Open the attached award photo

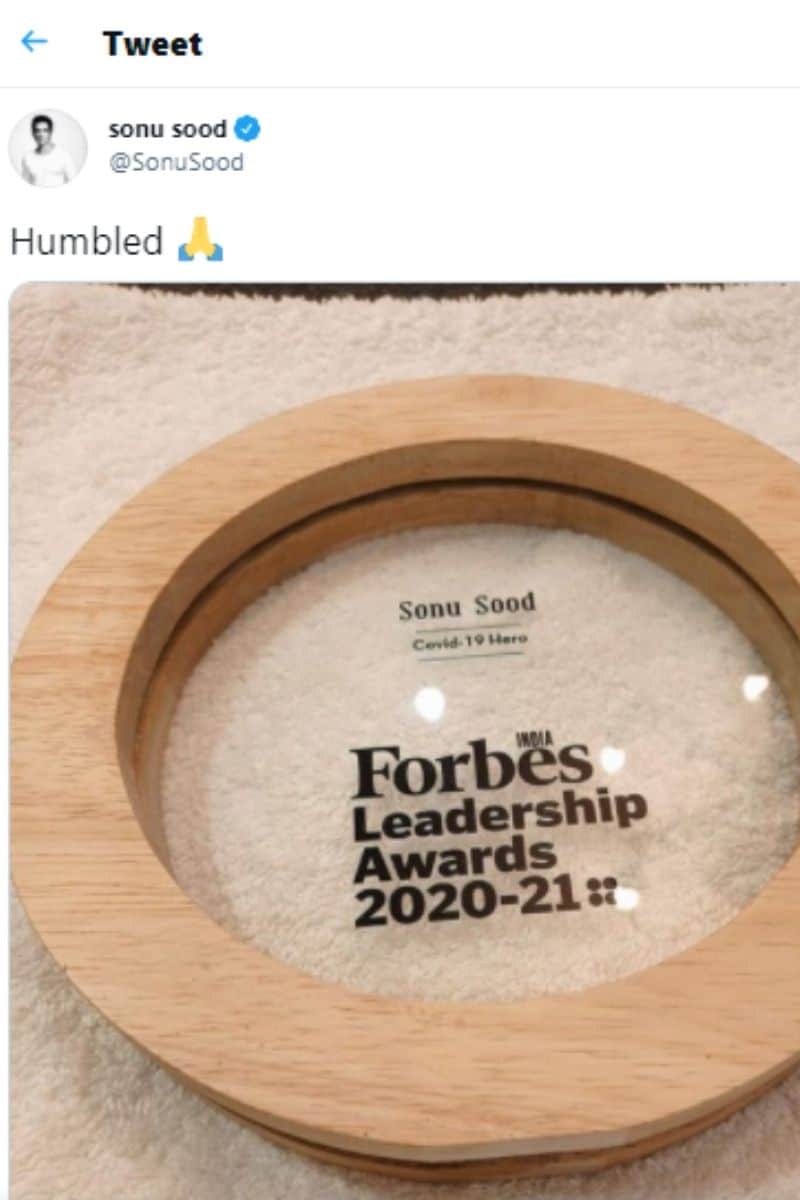click(405, 741)
